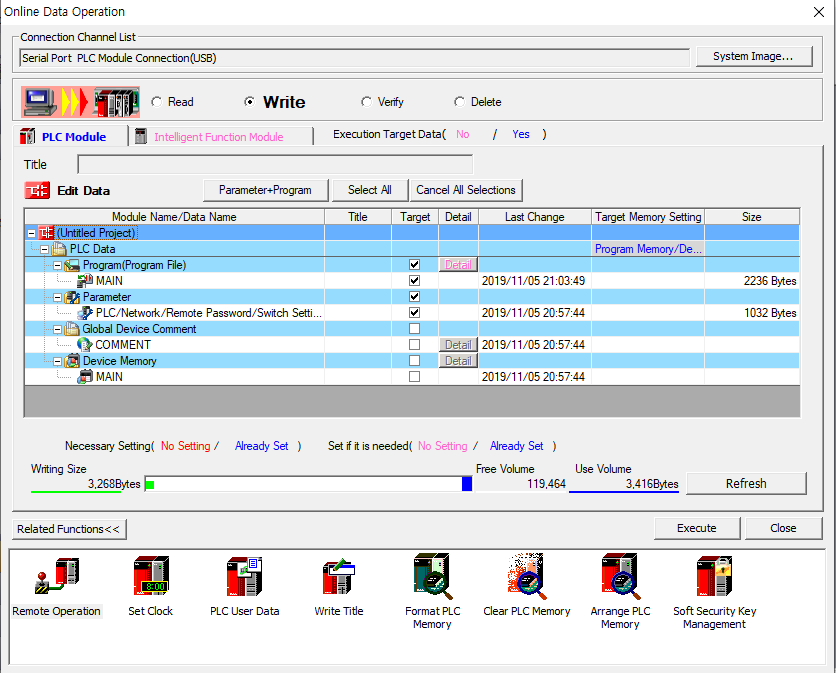836x673 pixels.
Task: Open Detail for Device Memory row
Action: (458, 360)
